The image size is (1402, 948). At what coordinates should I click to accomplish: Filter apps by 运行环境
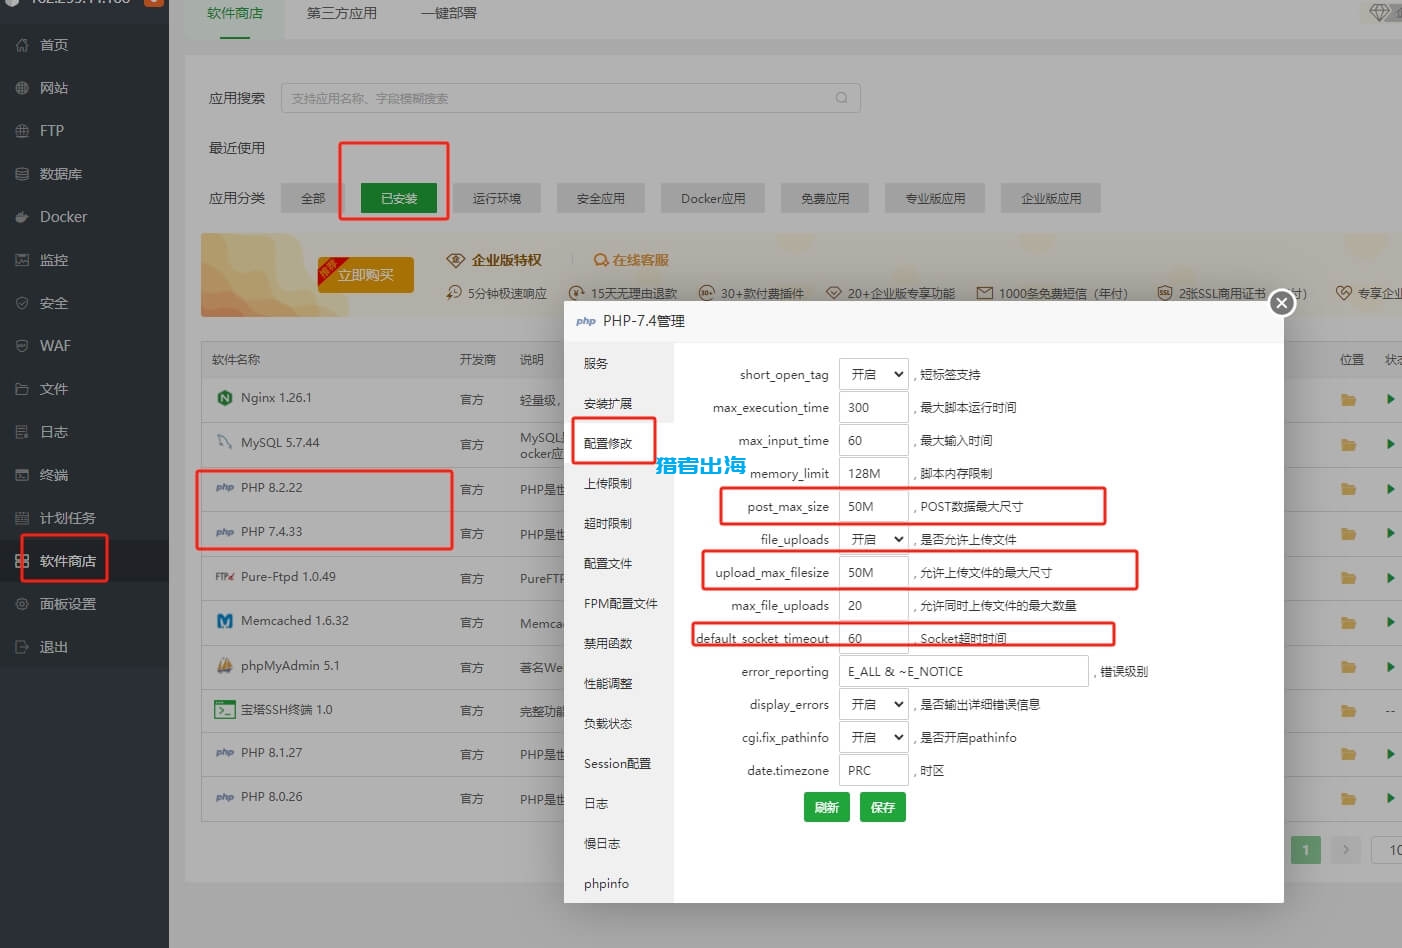[497, 198]
